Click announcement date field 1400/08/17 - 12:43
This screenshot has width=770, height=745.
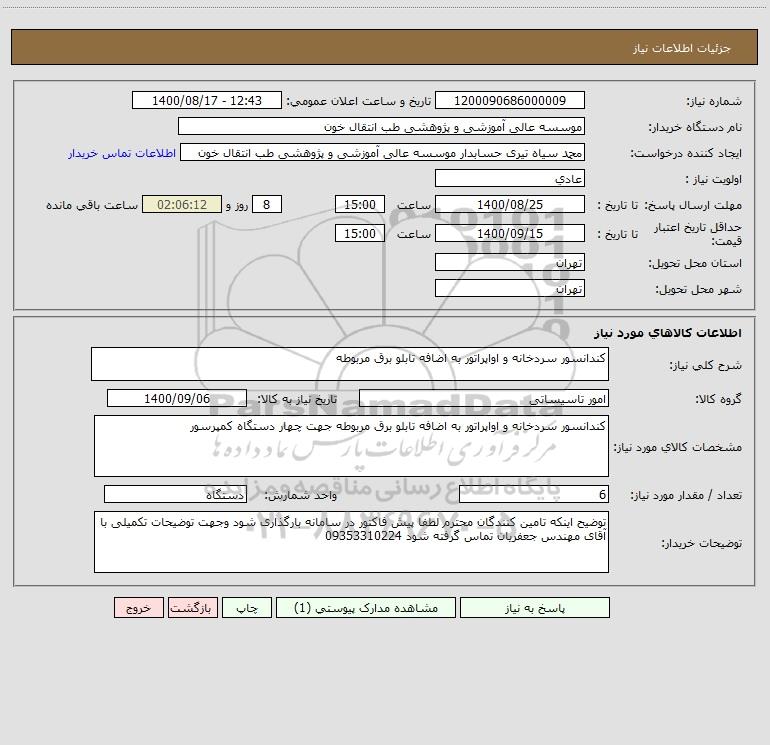coord(207,101)
